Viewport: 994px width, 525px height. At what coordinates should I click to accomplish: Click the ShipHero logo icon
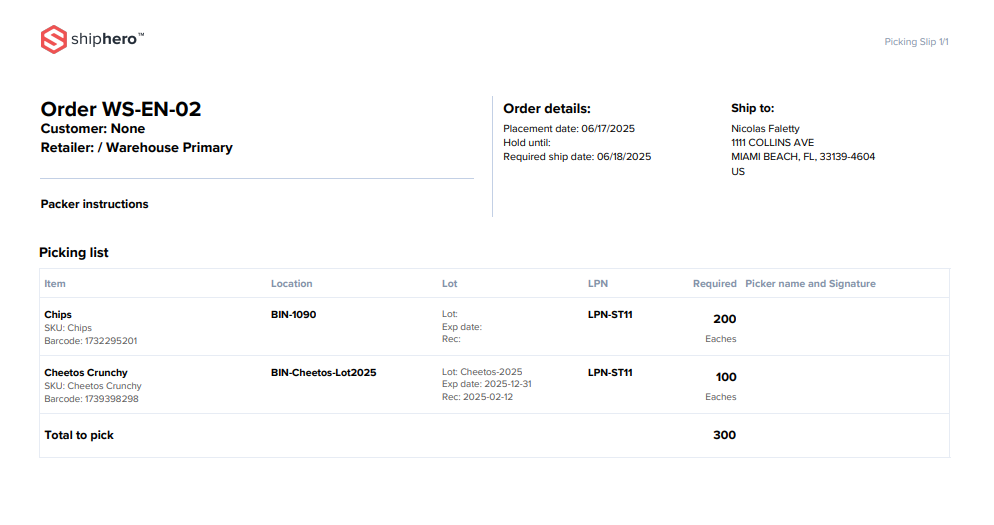[53, 40]
